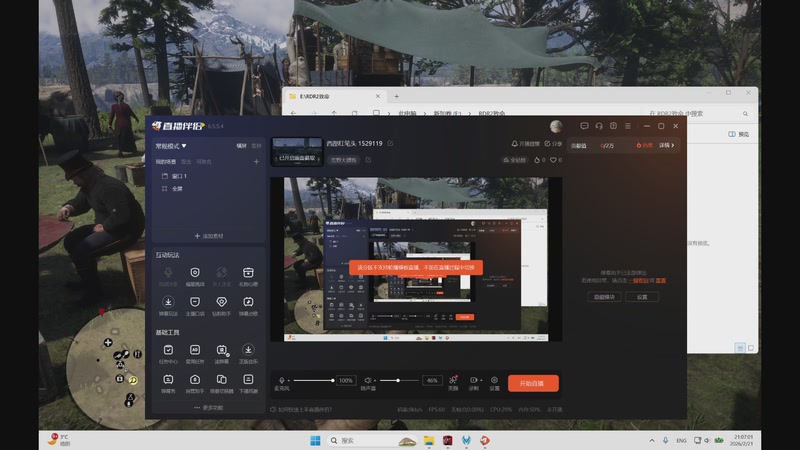Open feedback icon in title bar
This screenshot has width=800, height=450.
click(613, 126)
